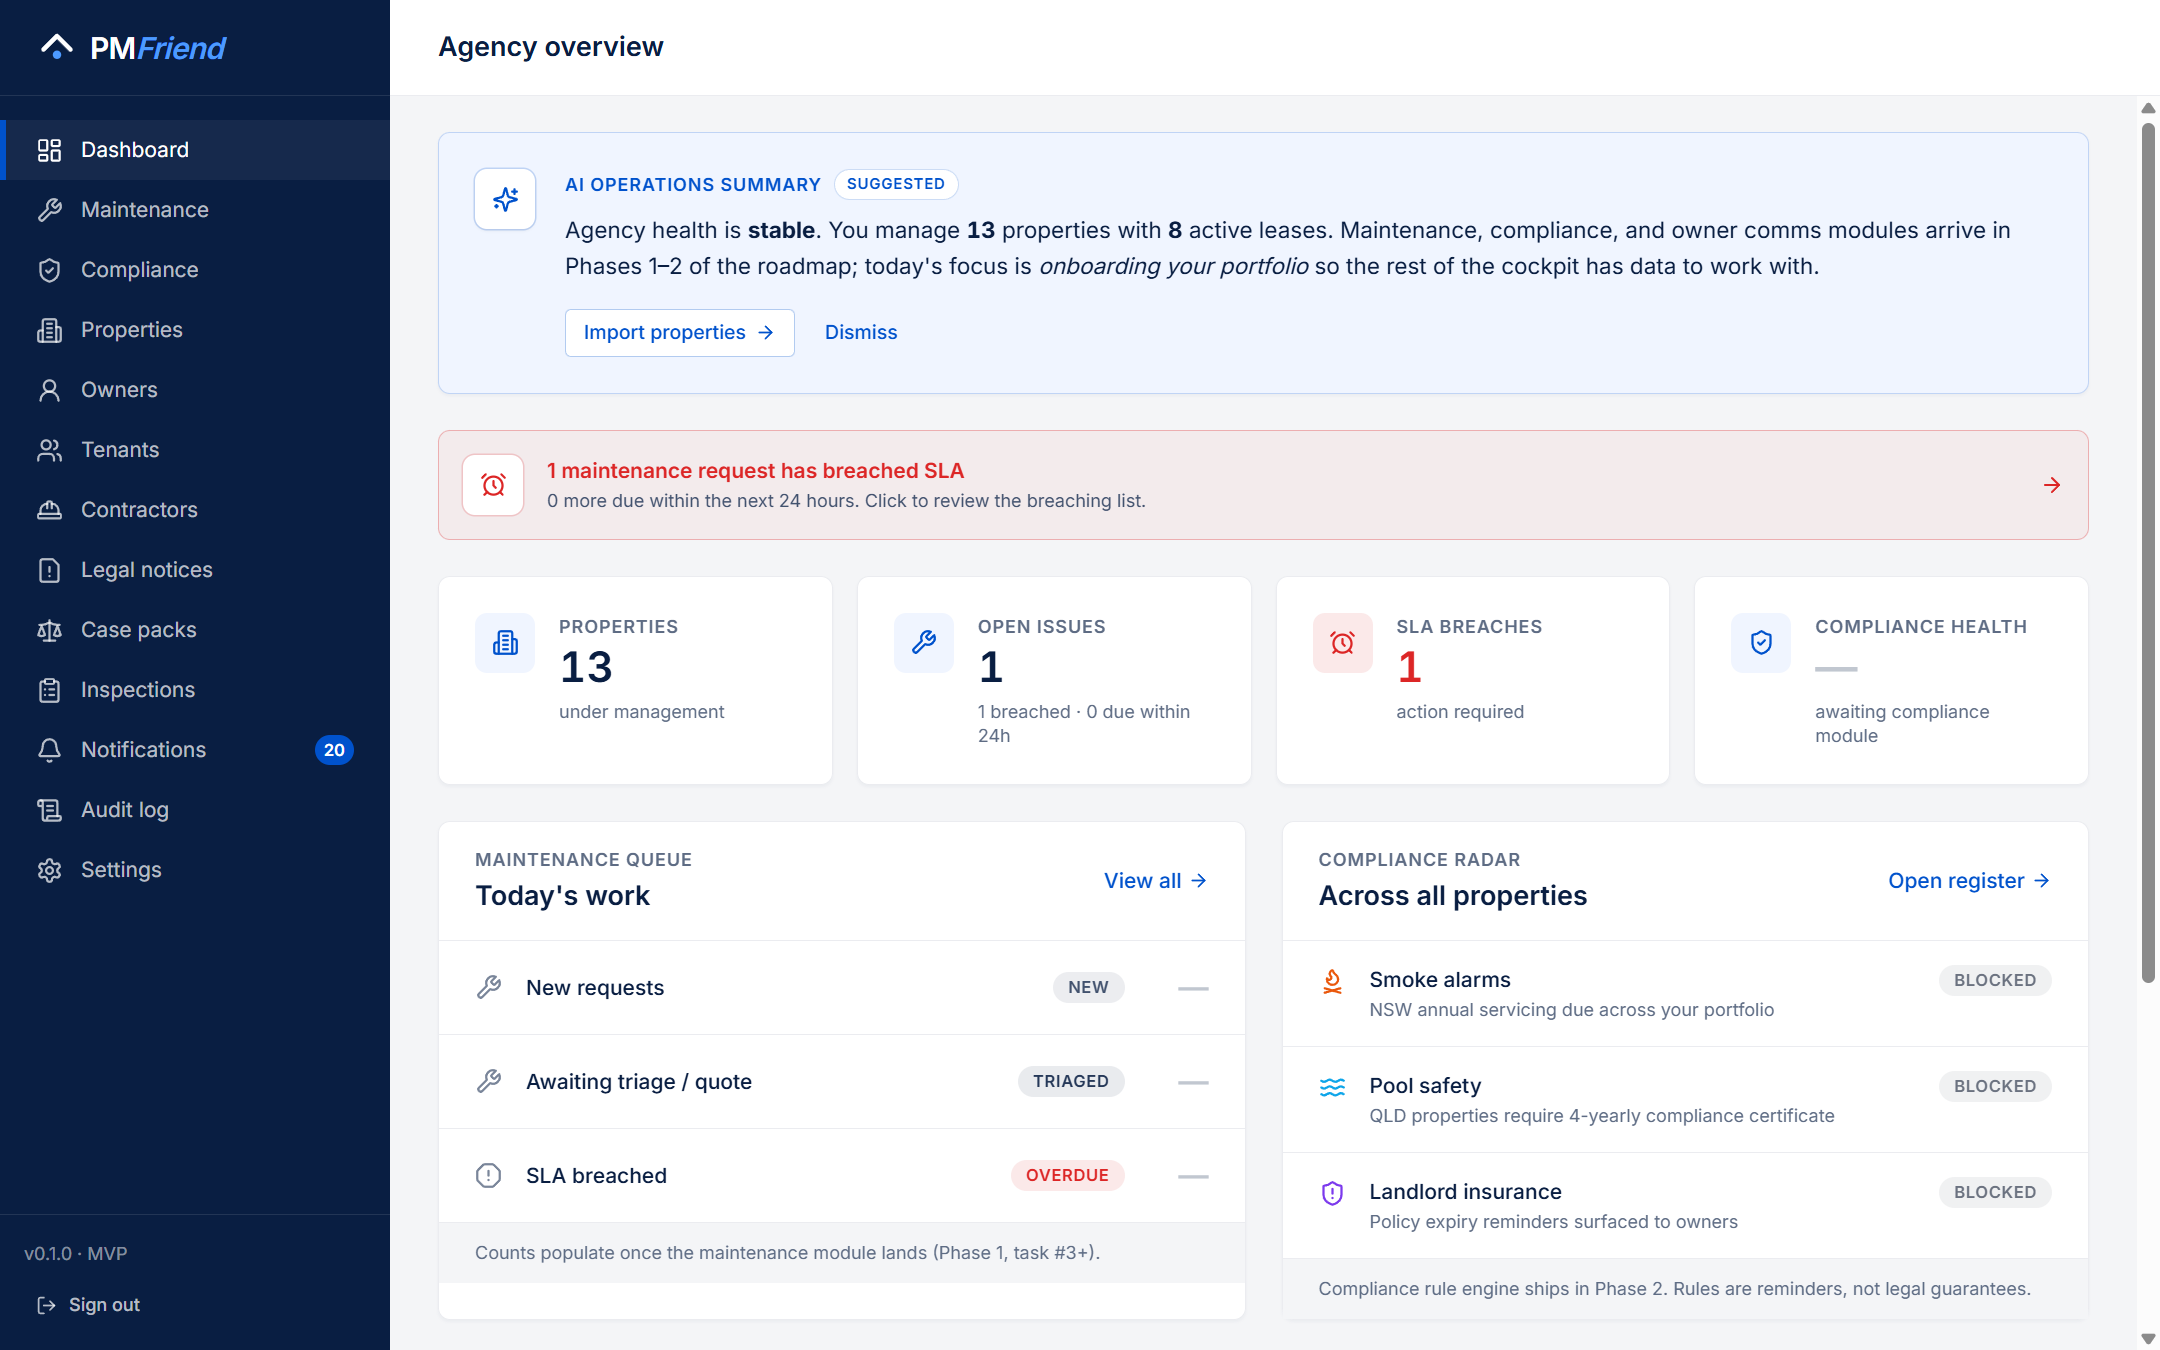
Task: Click Open register link
Action: 1968,881
